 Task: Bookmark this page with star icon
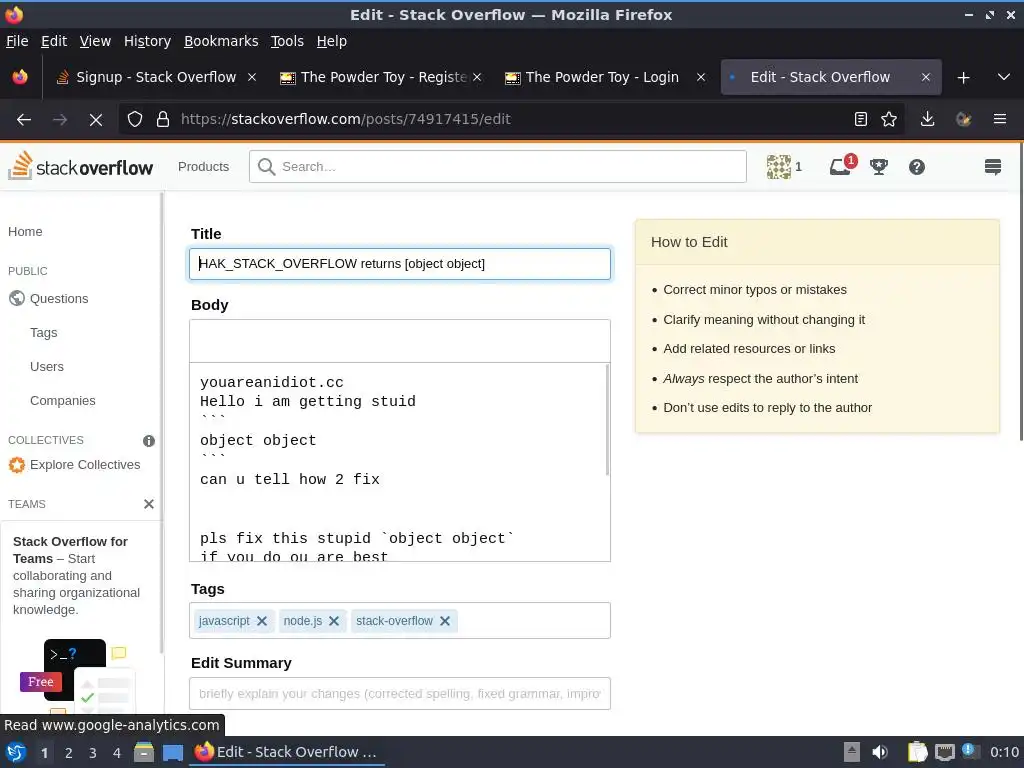889,120
